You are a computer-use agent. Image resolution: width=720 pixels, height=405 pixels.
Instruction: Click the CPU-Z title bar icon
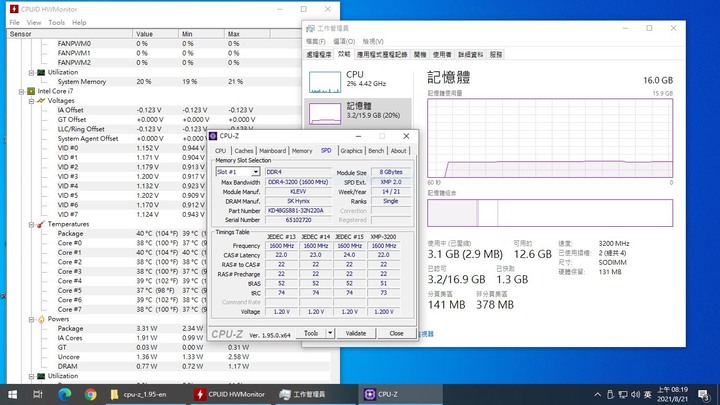click(x=213, y=136)
